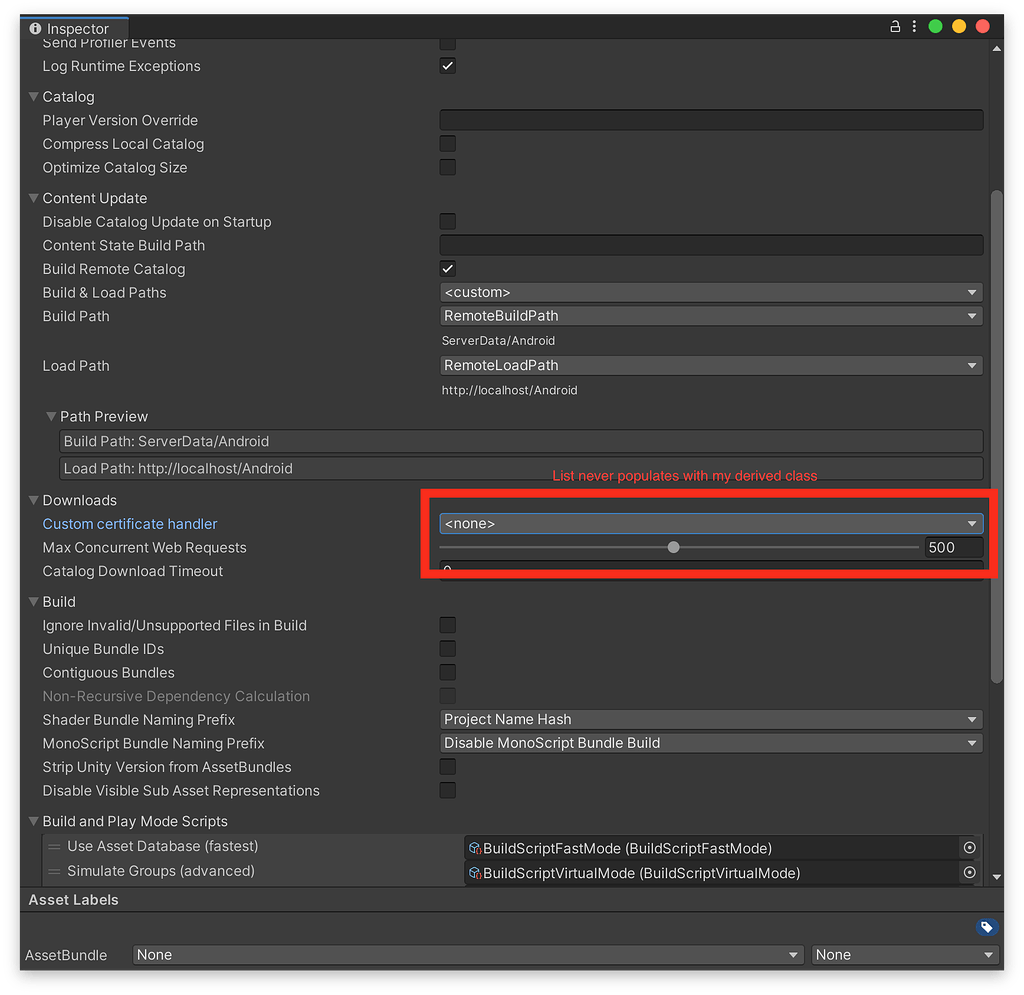Viewport: 1024px width, 995px height.
Task: Click the Player Version Override text field
Action: pos(710,120)
